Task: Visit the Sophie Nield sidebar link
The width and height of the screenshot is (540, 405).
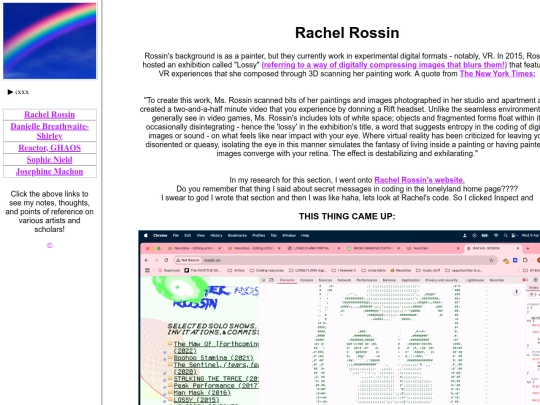Action: pos(50,160)
